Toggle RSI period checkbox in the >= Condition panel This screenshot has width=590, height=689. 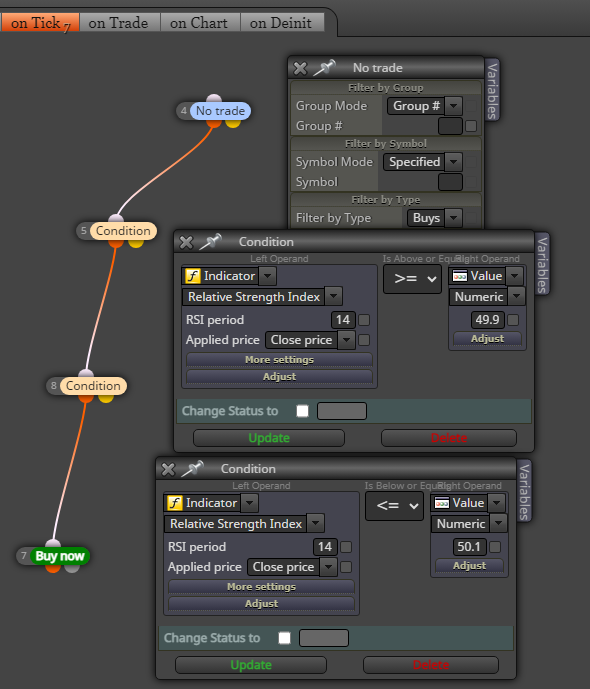coord(364,320)
